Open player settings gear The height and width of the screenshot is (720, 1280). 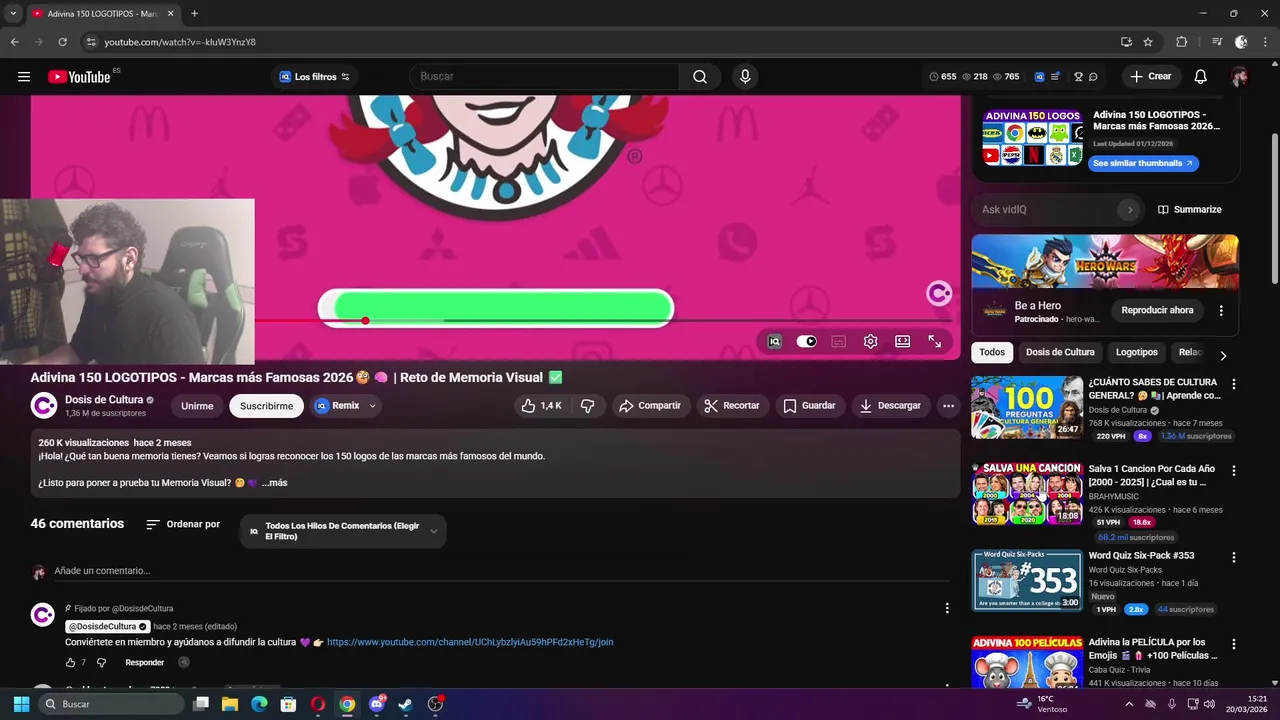871,341
